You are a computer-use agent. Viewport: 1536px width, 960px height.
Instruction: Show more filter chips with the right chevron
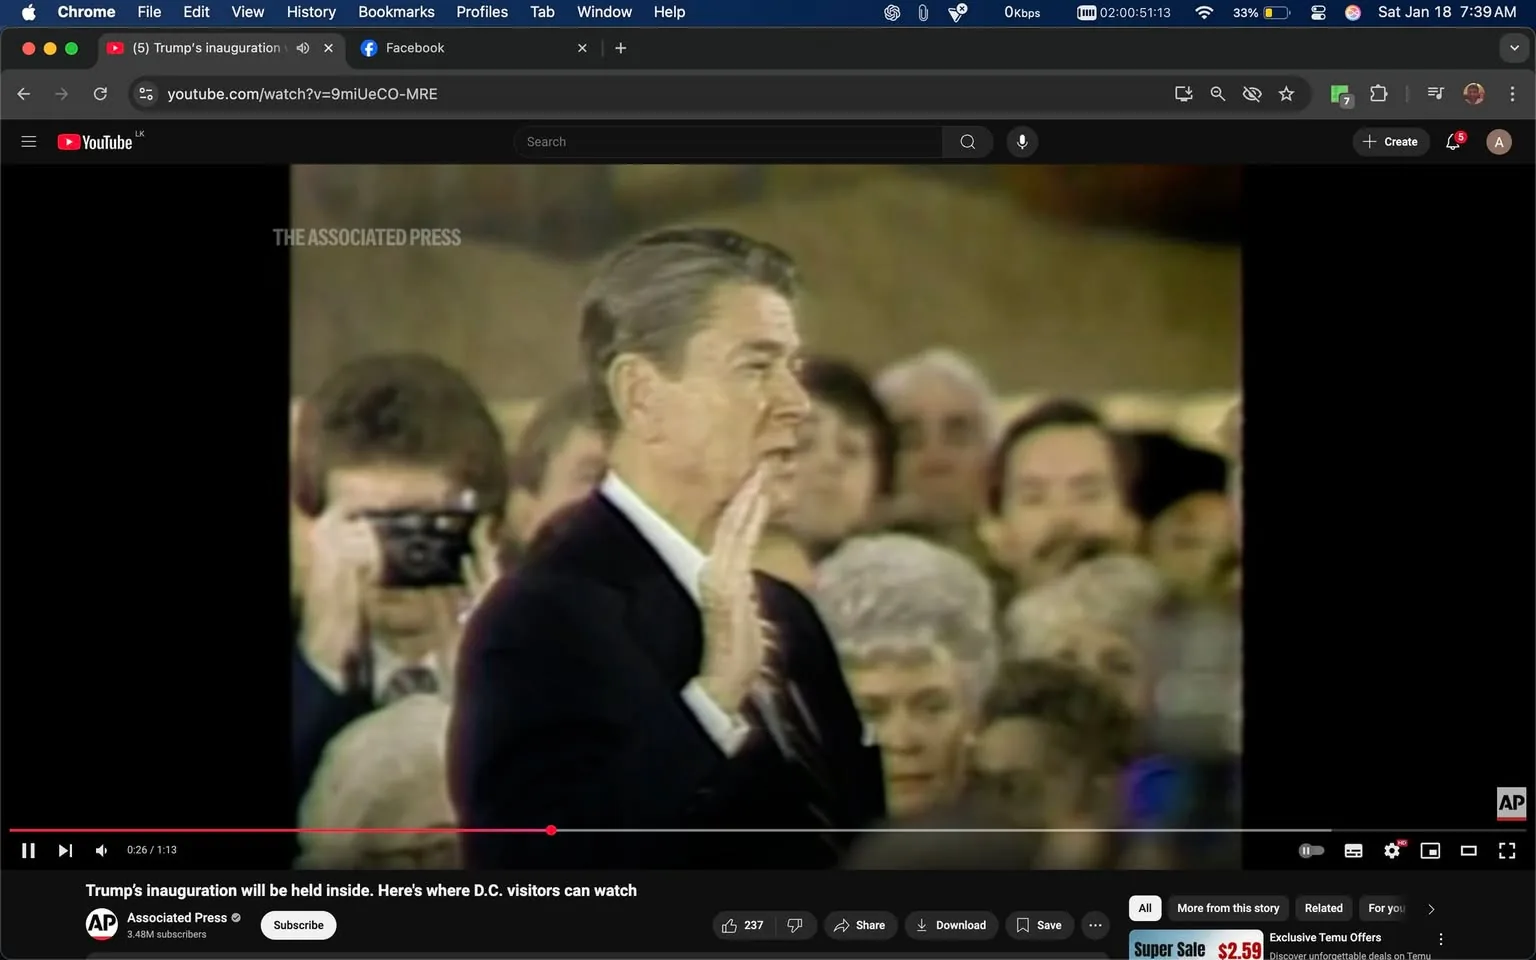tap(1431, 909)
